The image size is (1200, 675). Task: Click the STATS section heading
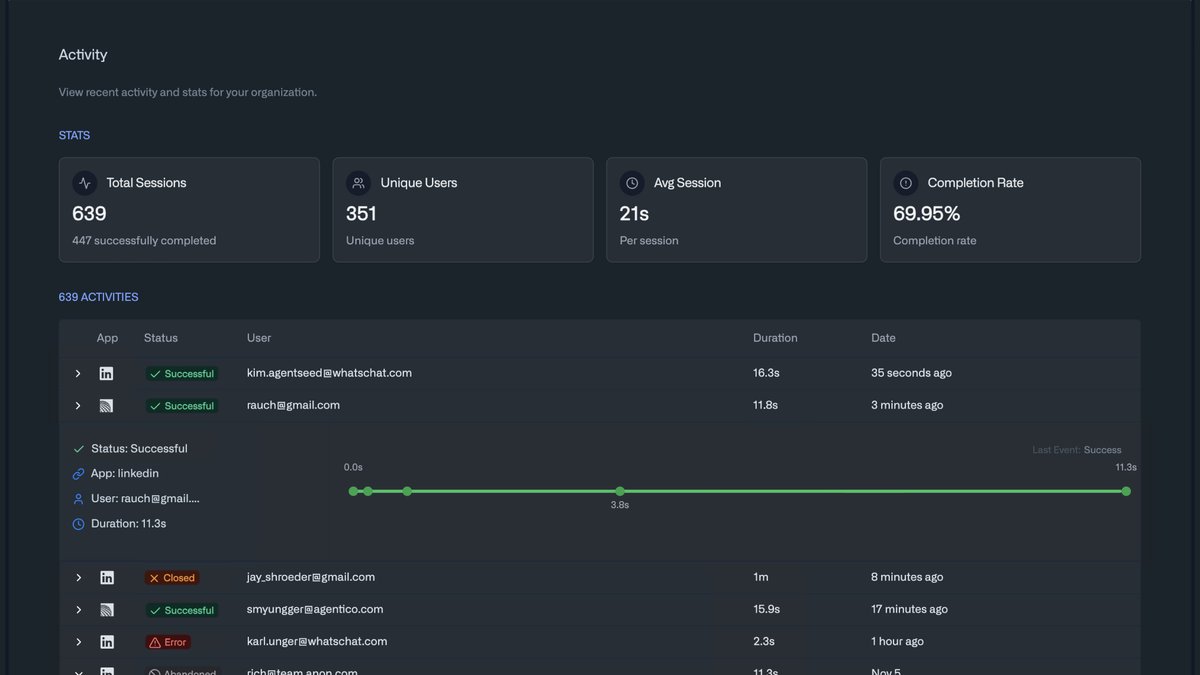pos(74,135)
